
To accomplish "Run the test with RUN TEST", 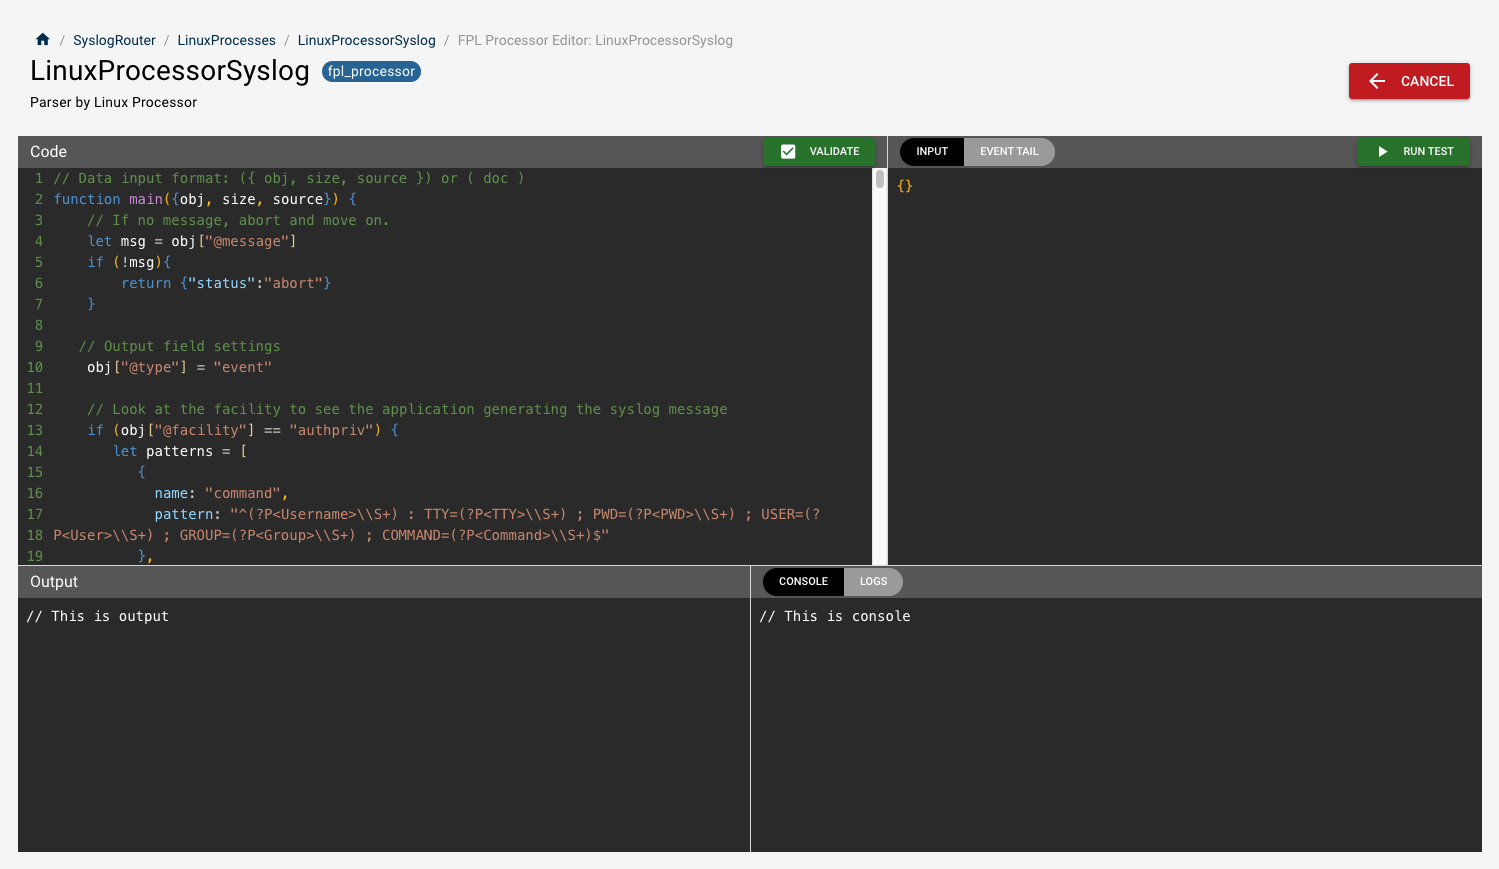I will (1413, 152).
